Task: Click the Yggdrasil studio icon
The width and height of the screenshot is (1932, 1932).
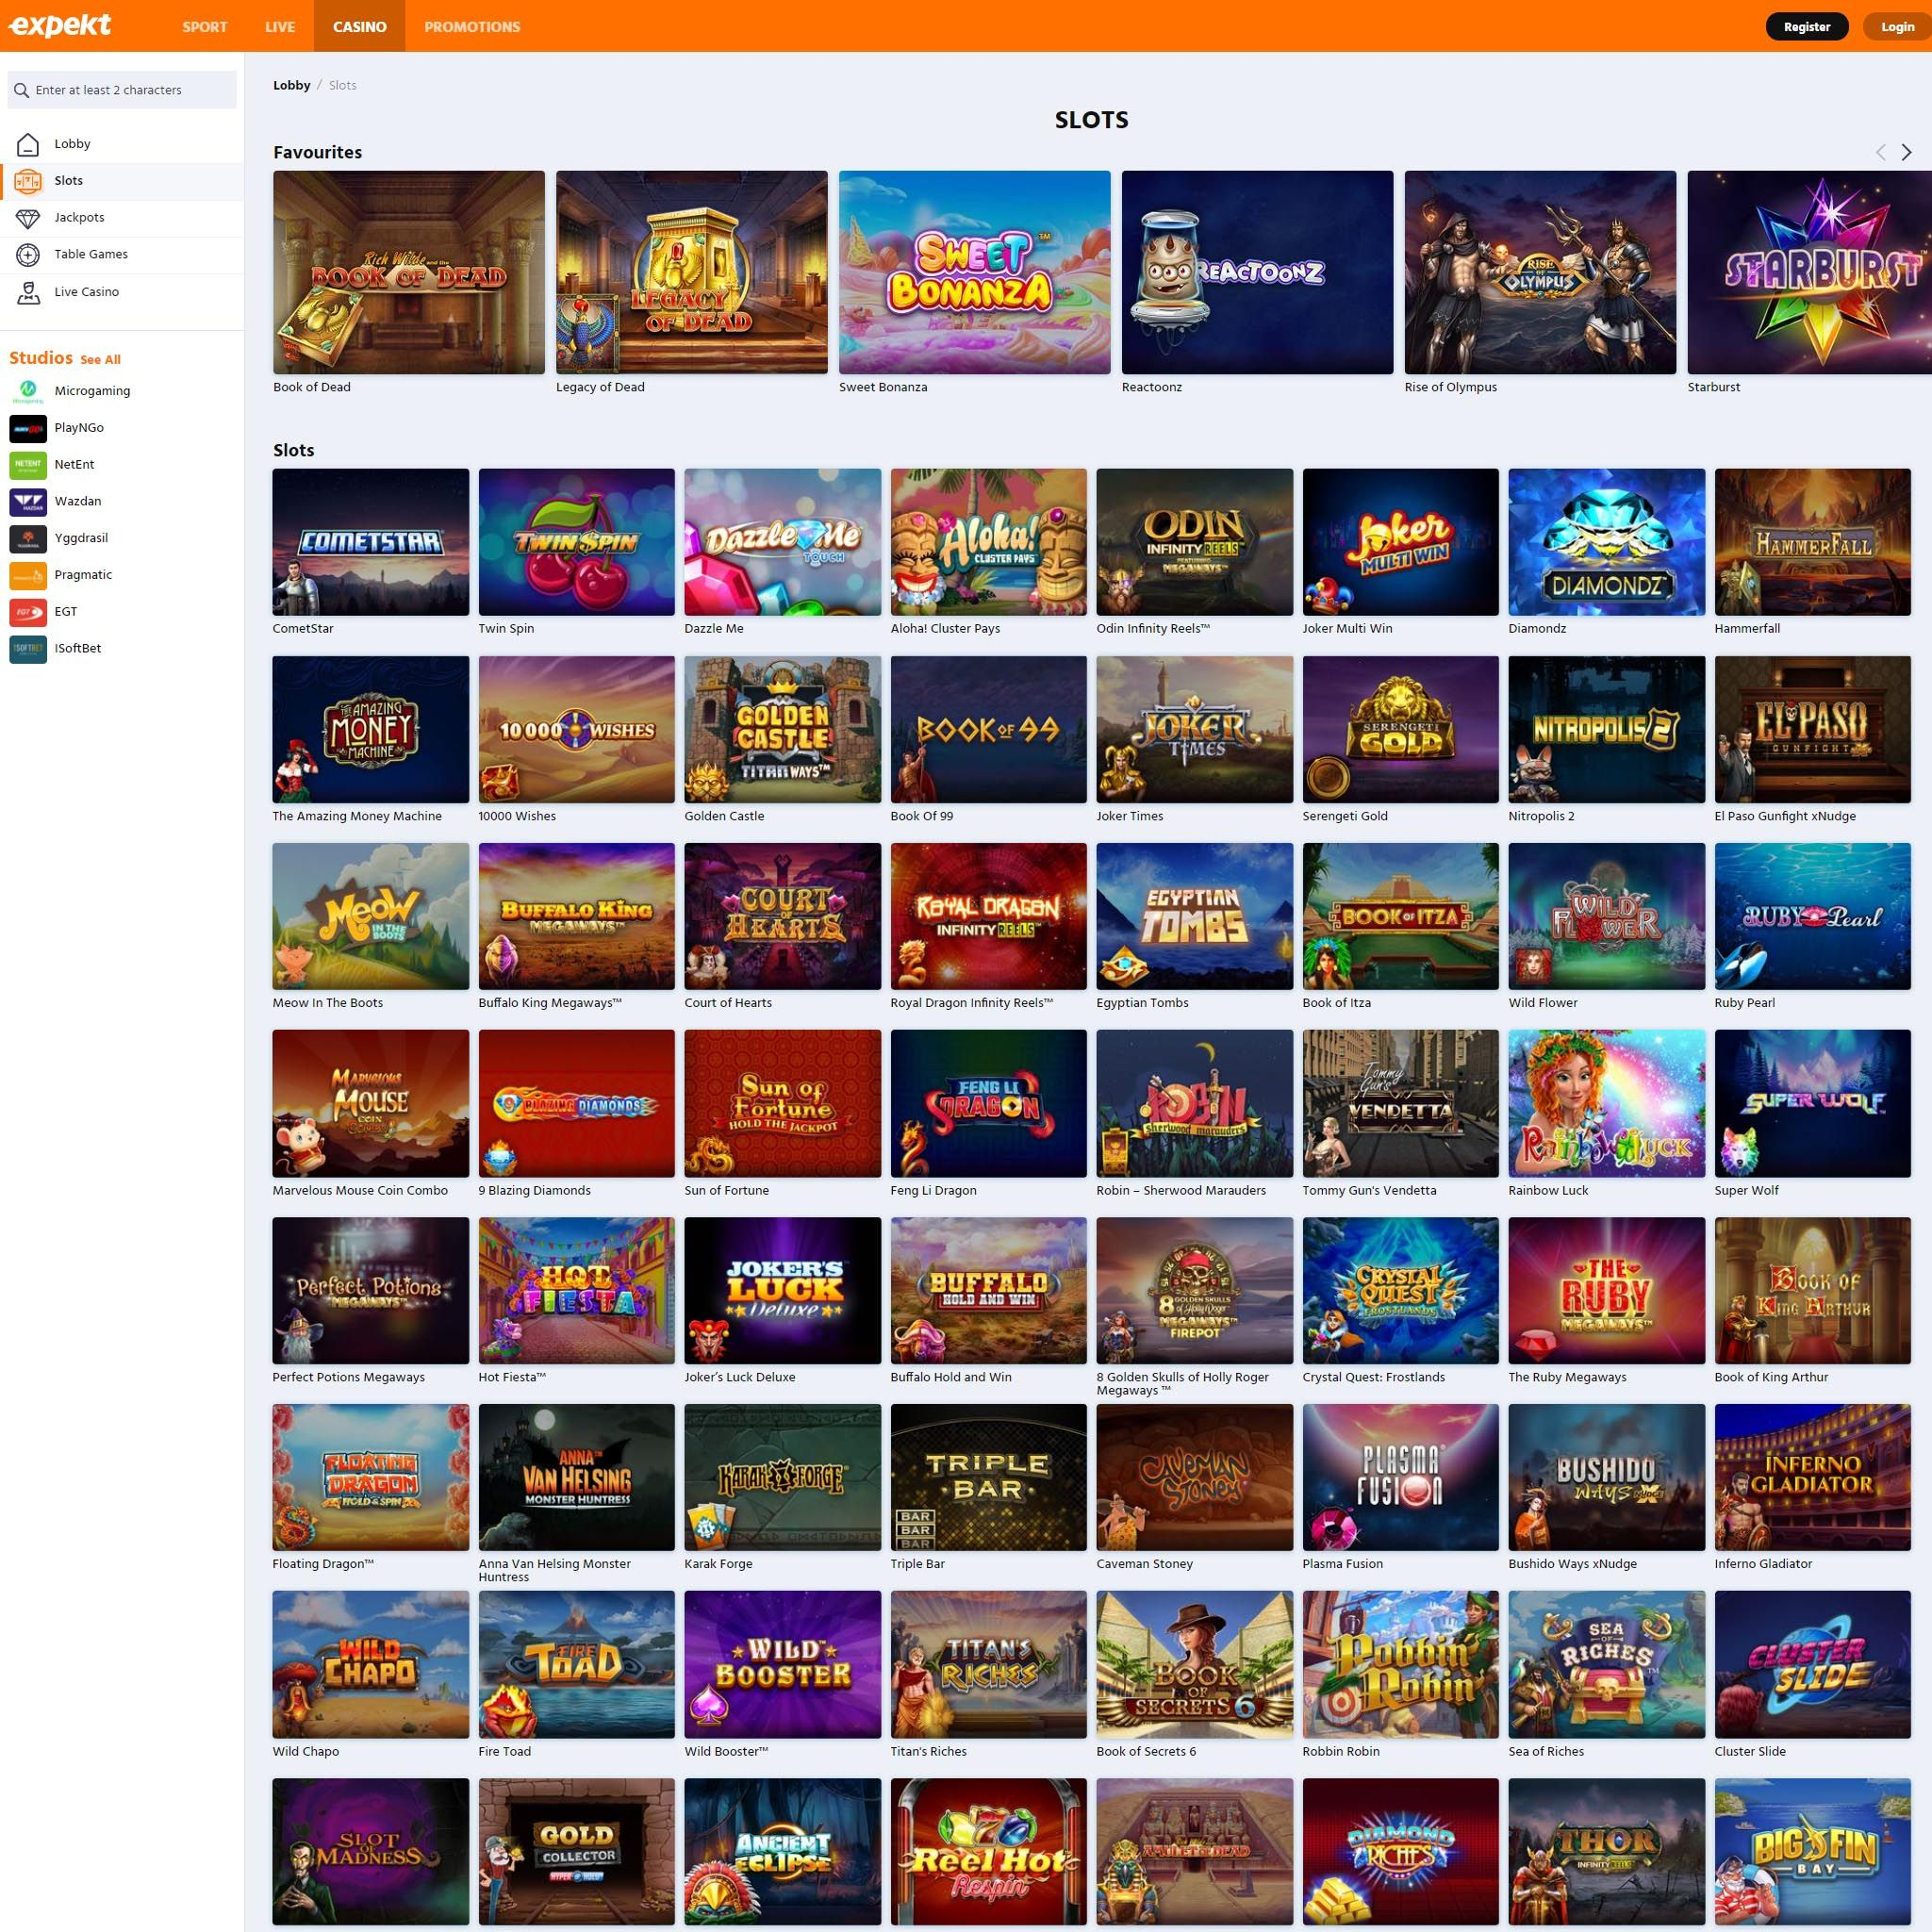Action: pyautogui.click(x=28, y=538)
